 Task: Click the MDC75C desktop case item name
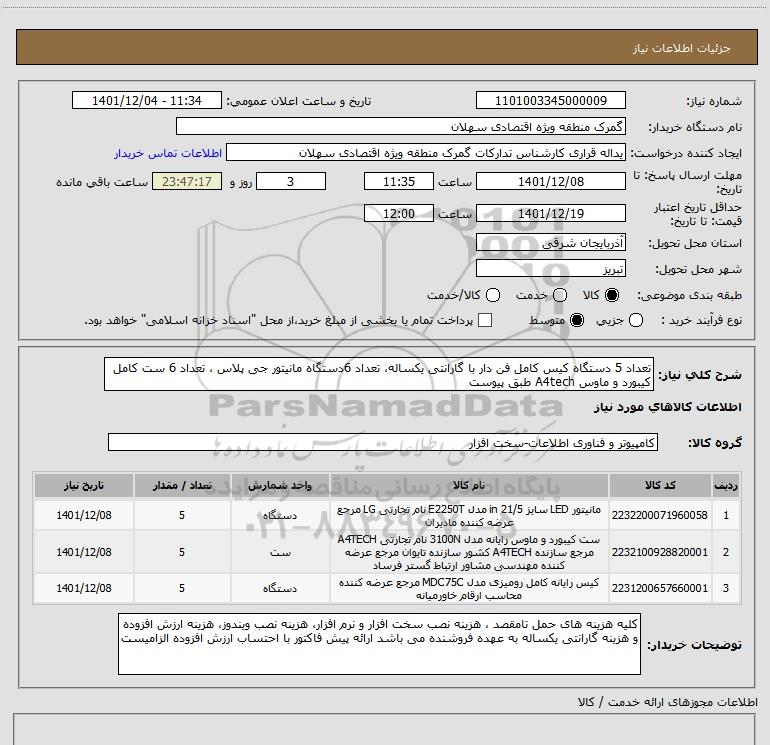tap(469, 588)
